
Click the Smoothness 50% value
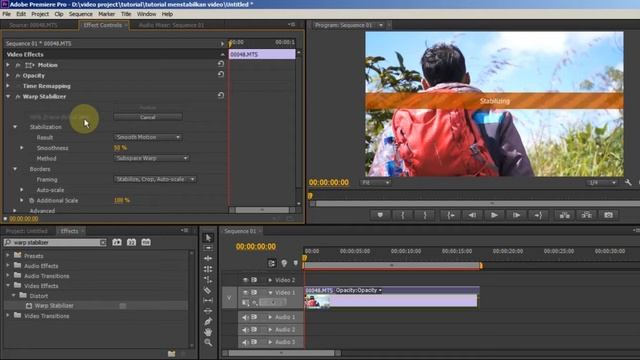coord(120,148)
